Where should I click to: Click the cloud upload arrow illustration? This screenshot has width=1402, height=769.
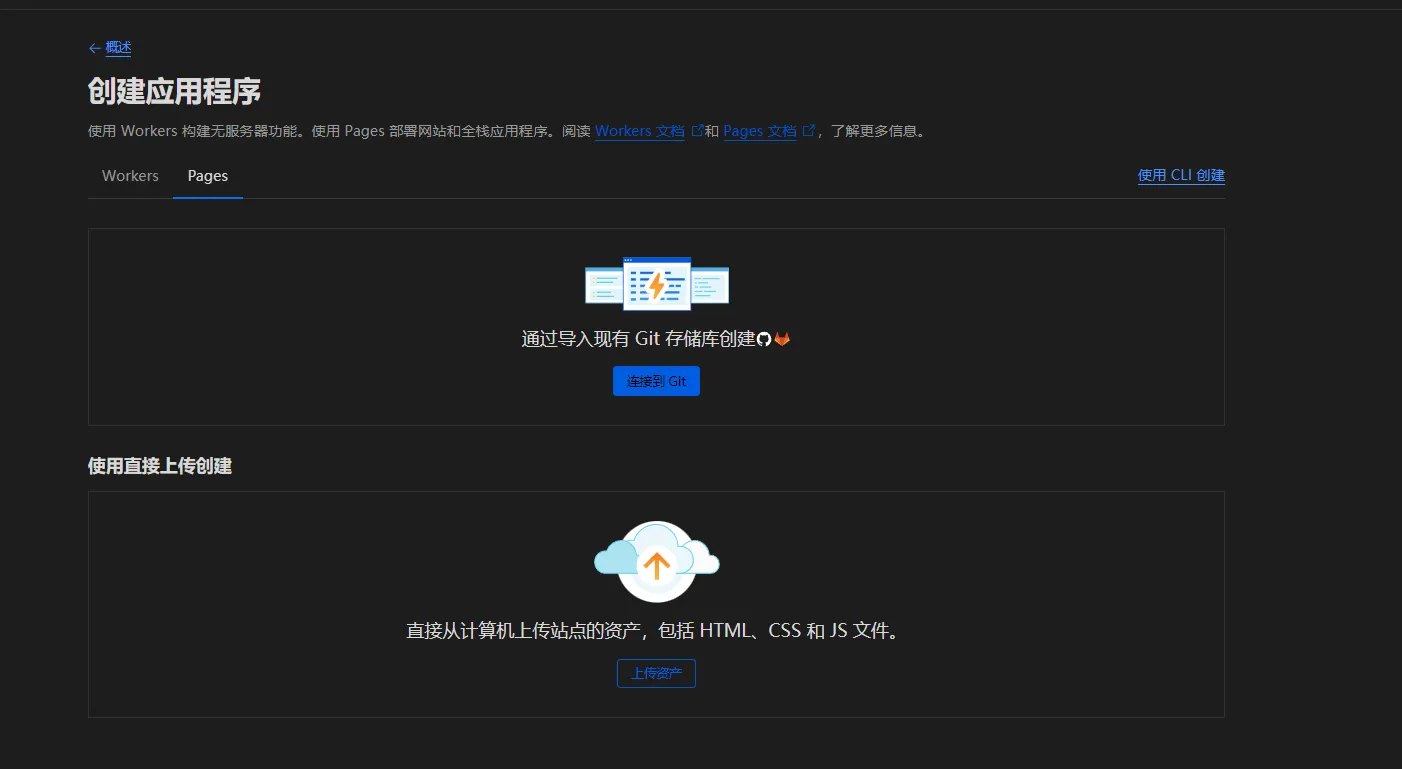pos(656,562)
